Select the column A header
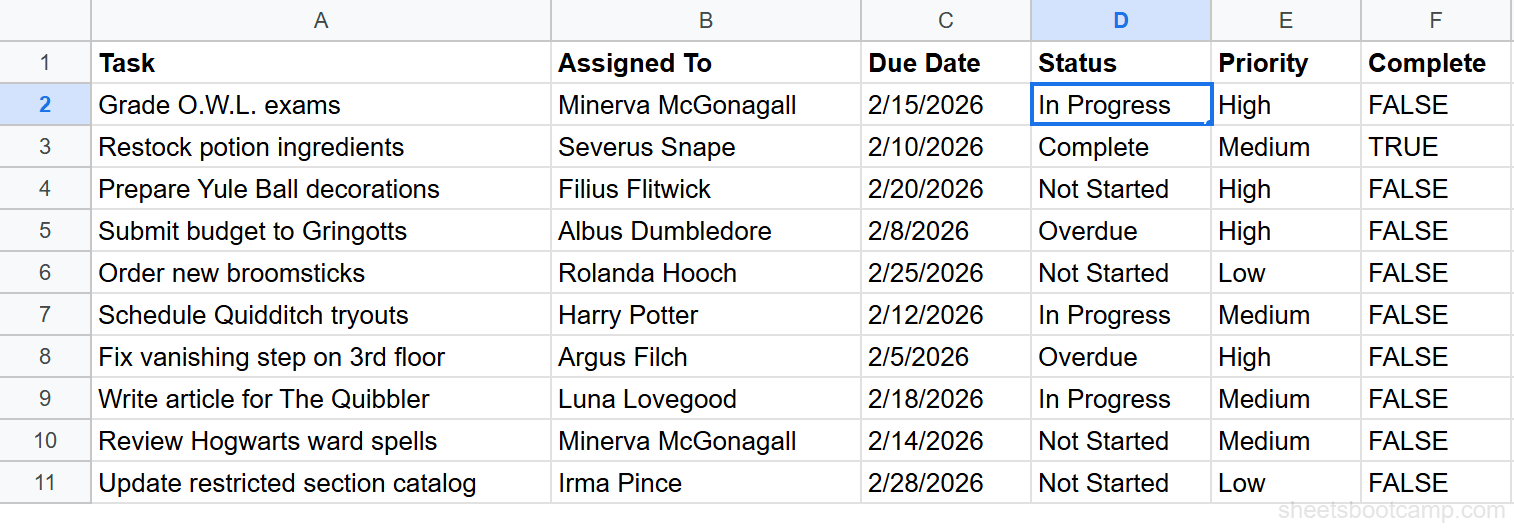 coord(320,20)
